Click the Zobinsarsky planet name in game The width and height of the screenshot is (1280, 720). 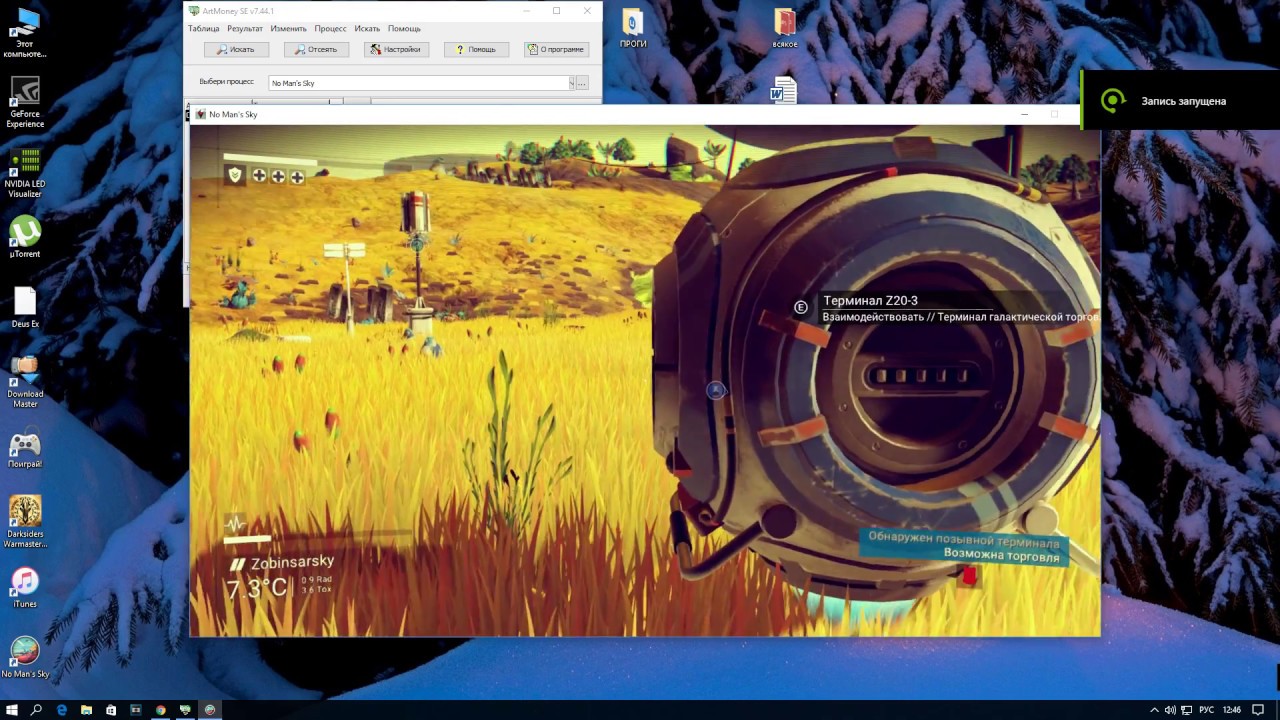point(291,563)
